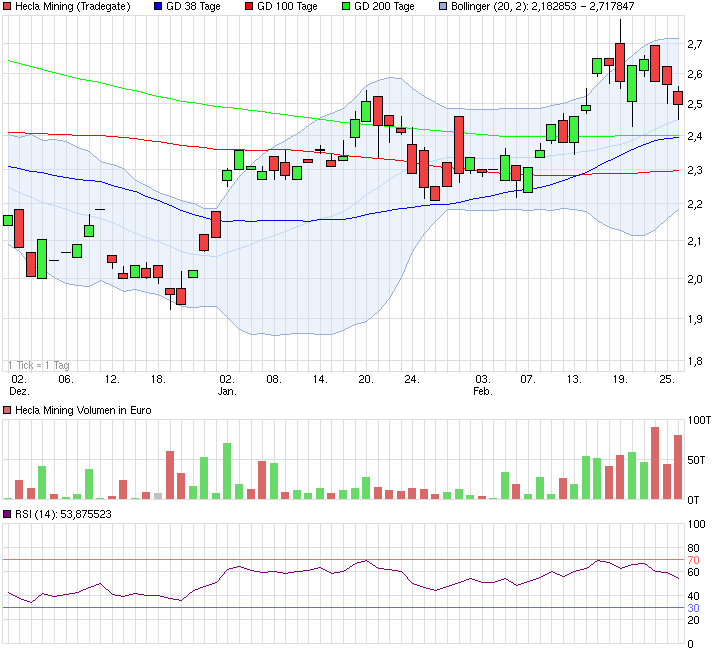Click 'Hecla Mining Volumen in Euro' label

click(83, 410)
